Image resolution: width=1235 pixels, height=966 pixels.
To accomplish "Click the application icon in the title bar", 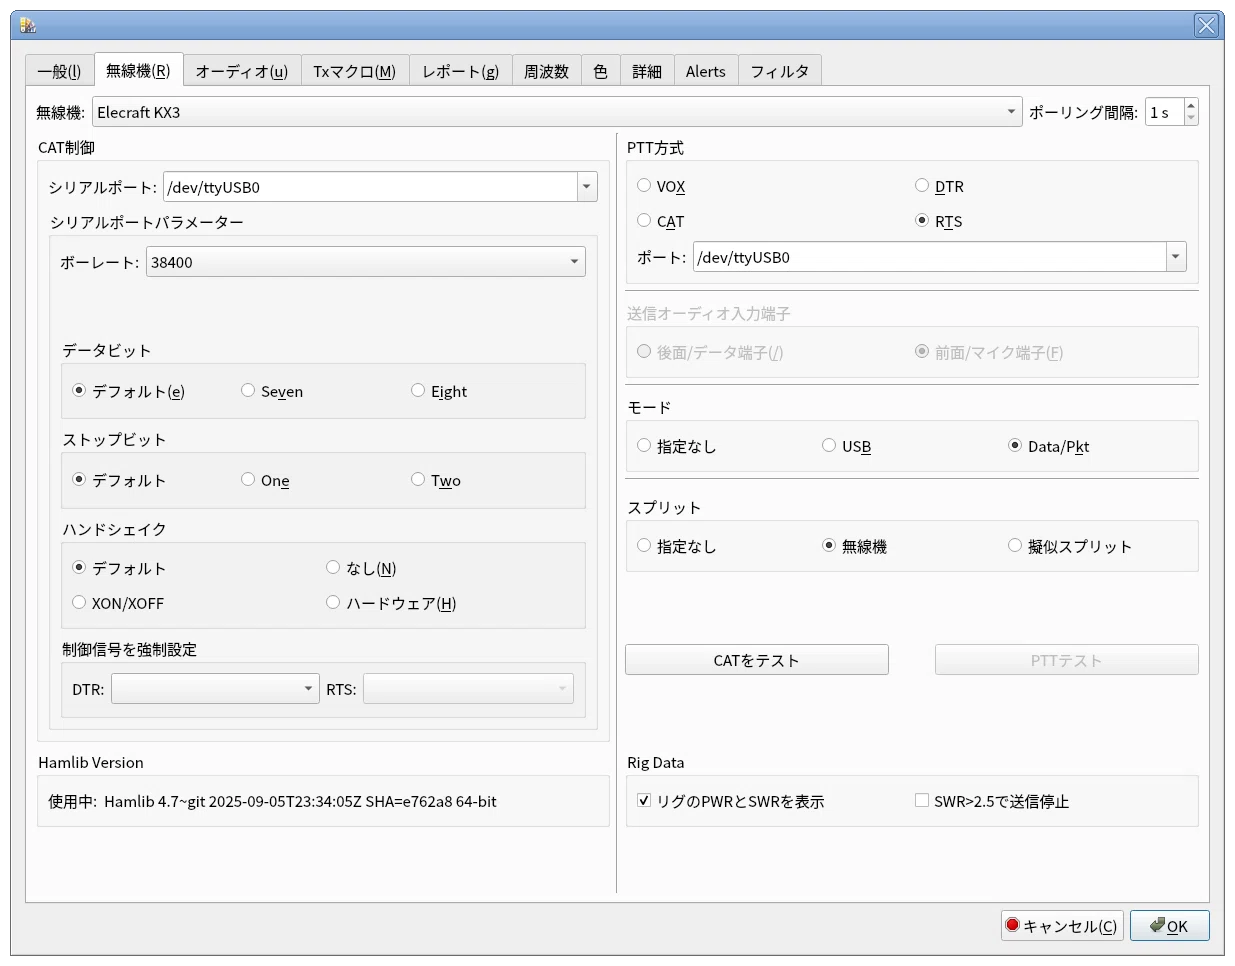I will tap(27, 25).
